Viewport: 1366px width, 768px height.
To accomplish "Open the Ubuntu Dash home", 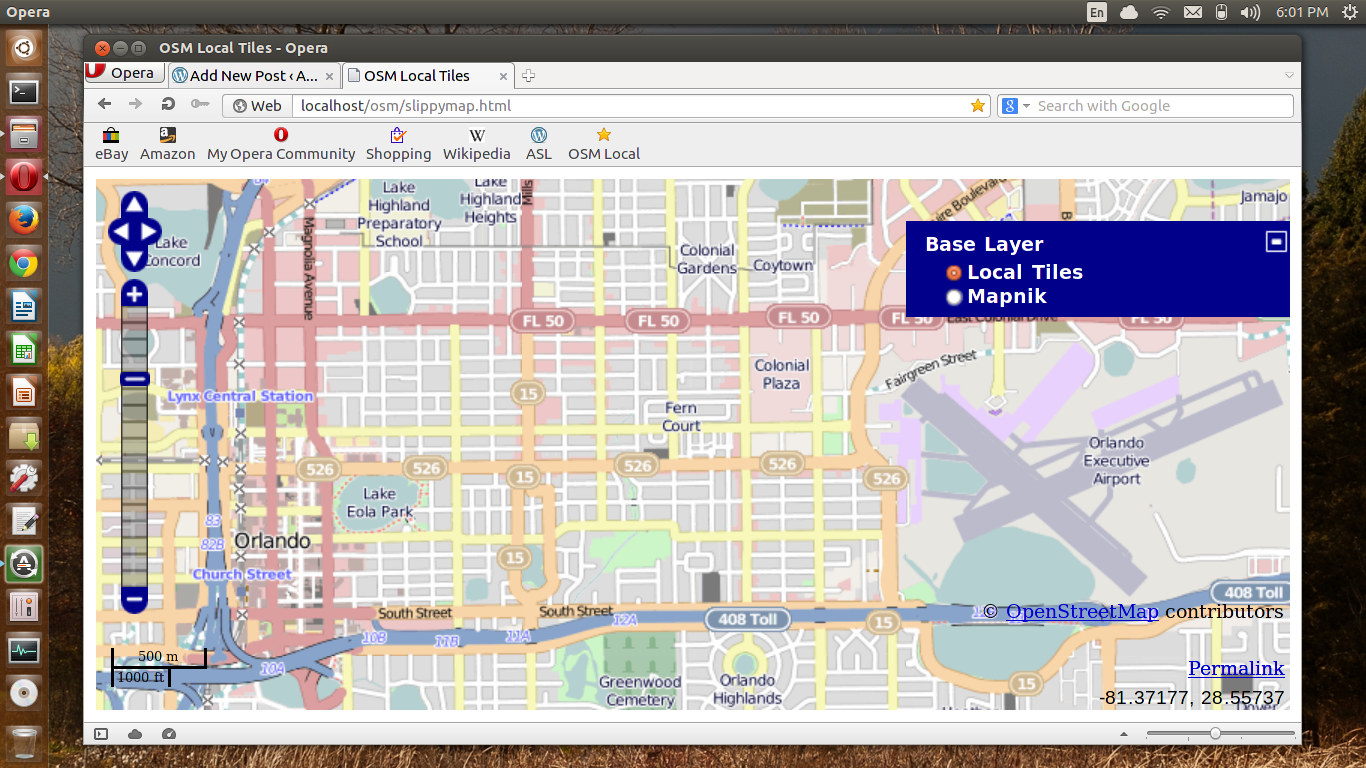I will pyautogui.click(x=24, y=47).
